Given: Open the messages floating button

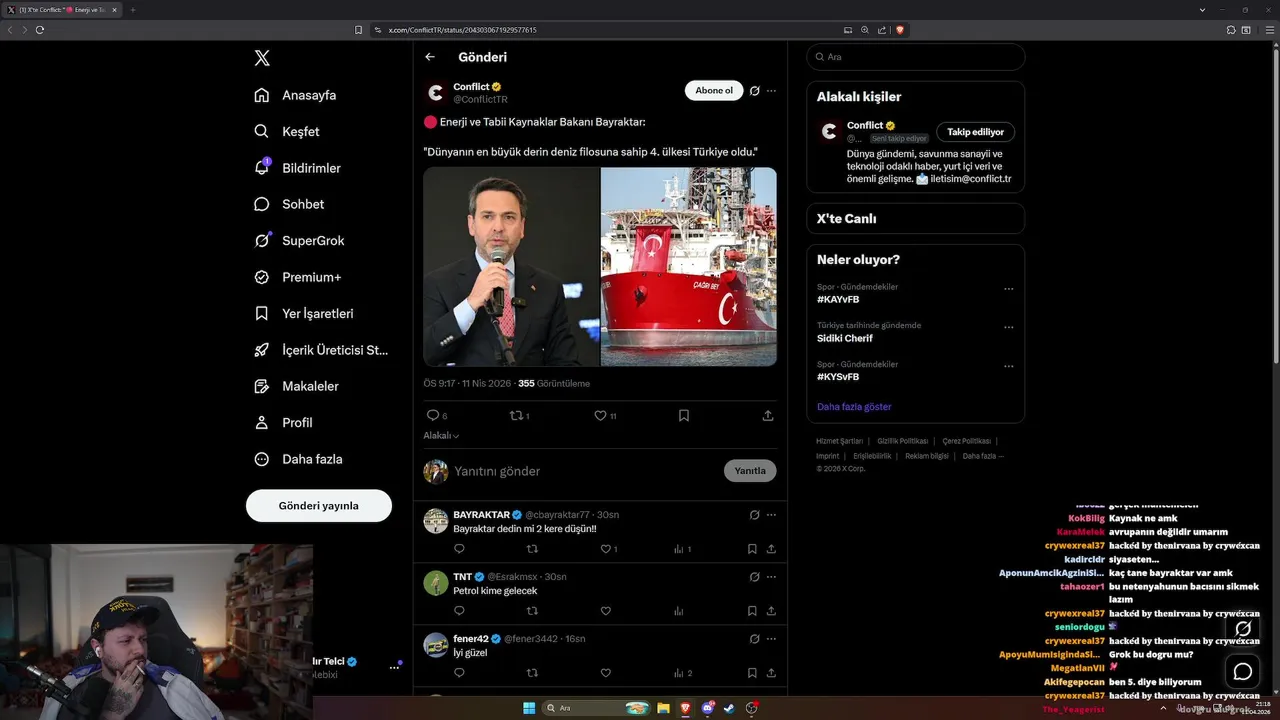Looking at the screenshot, I should [x=1243, y=672].
